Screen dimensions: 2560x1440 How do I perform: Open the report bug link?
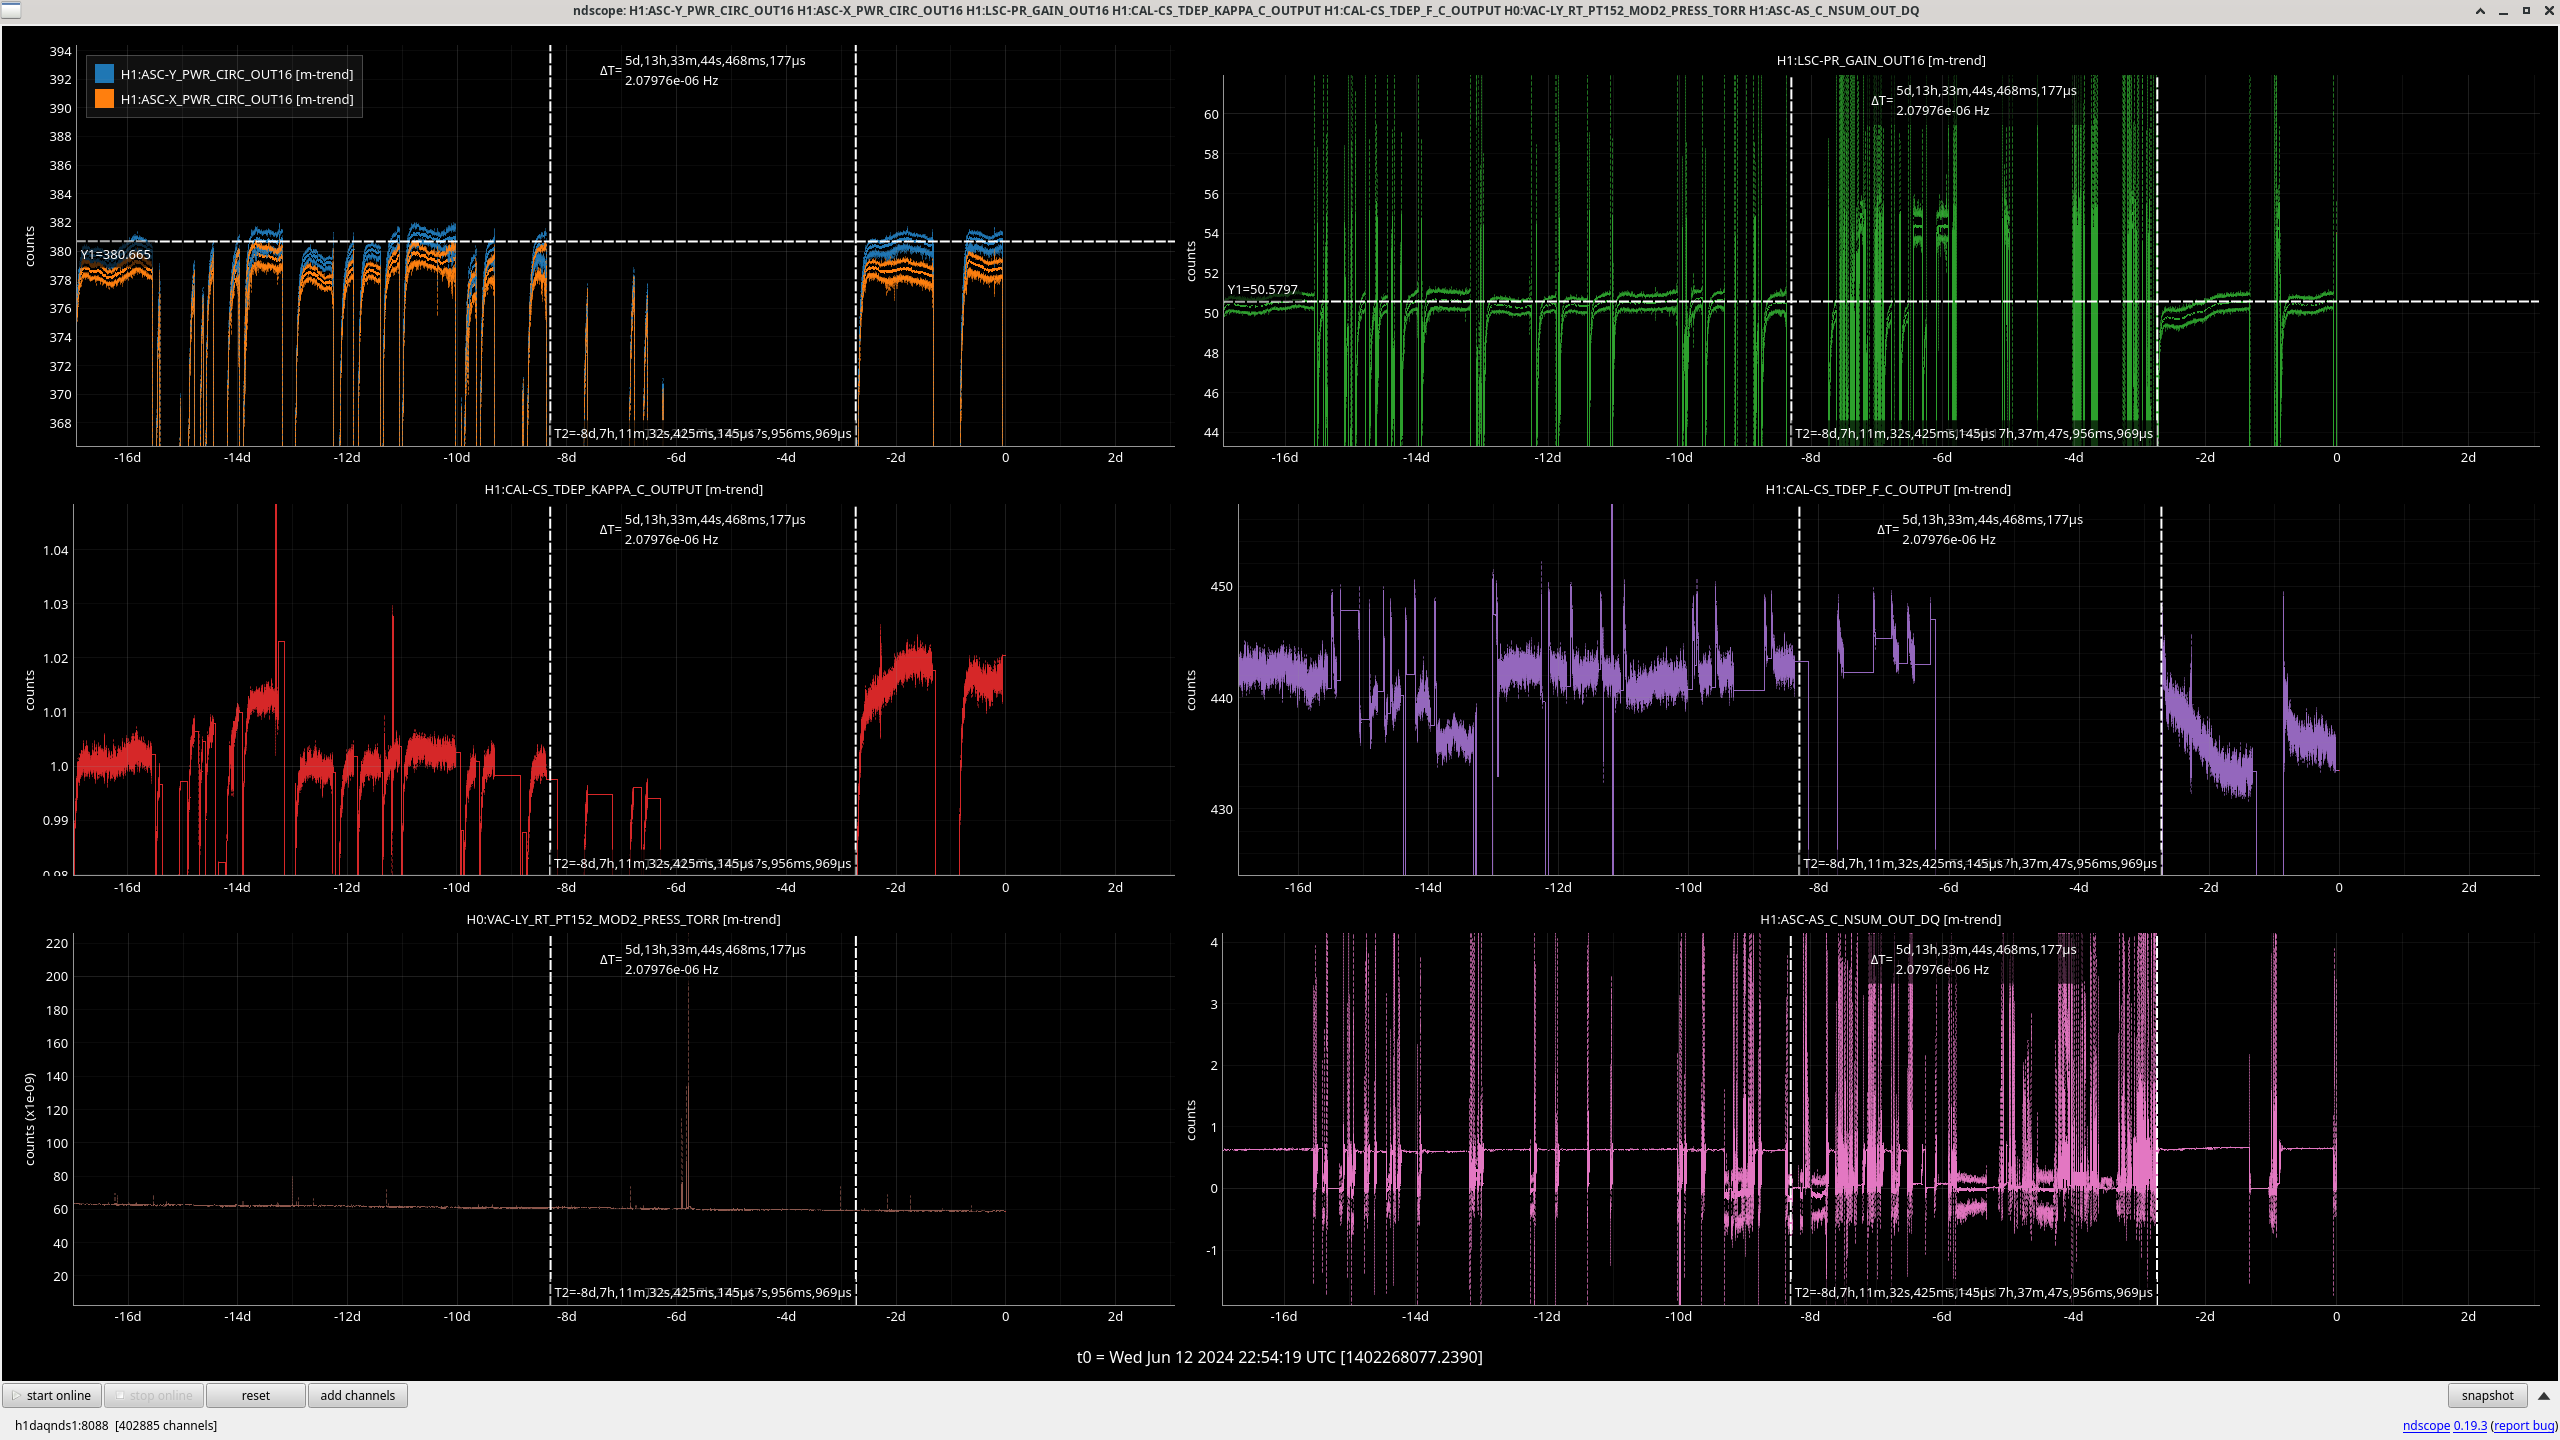coord(2524,1425)
